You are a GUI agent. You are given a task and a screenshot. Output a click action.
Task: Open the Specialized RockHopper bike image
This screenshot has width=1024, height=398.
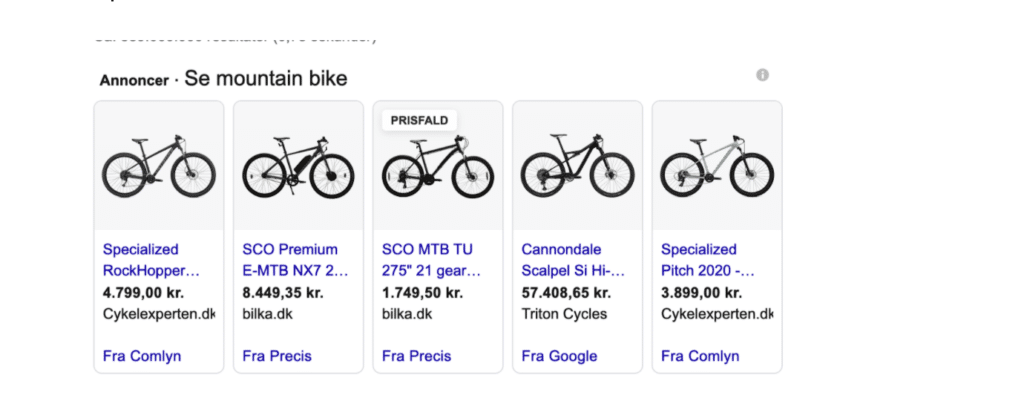[159, 165]
